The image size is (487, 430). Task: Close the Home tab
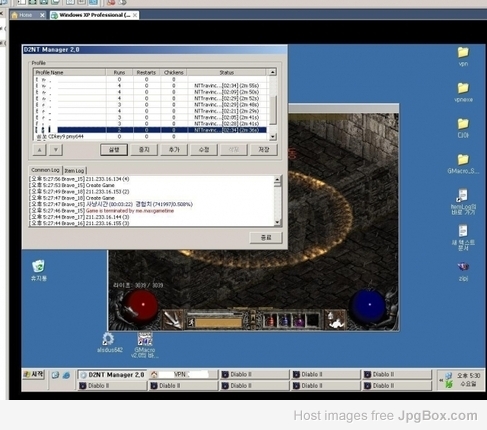[42, 15]
